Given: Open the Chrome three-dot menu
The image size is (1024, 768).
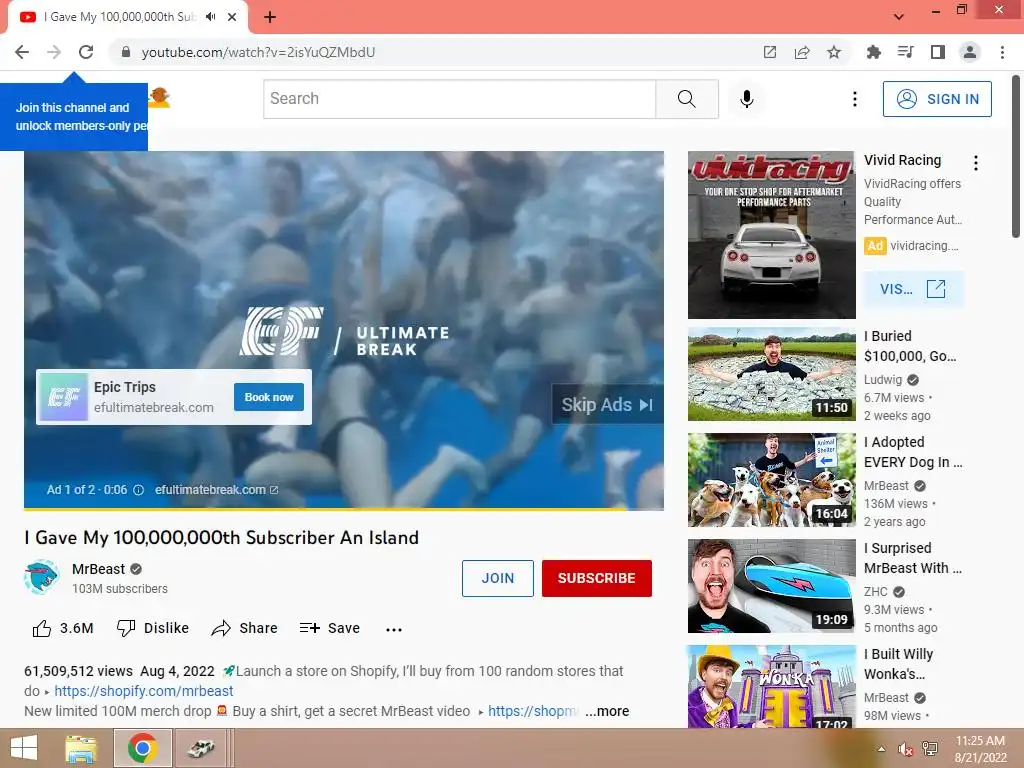Looking at the screenshot, I should click(x=1002, y=52).
